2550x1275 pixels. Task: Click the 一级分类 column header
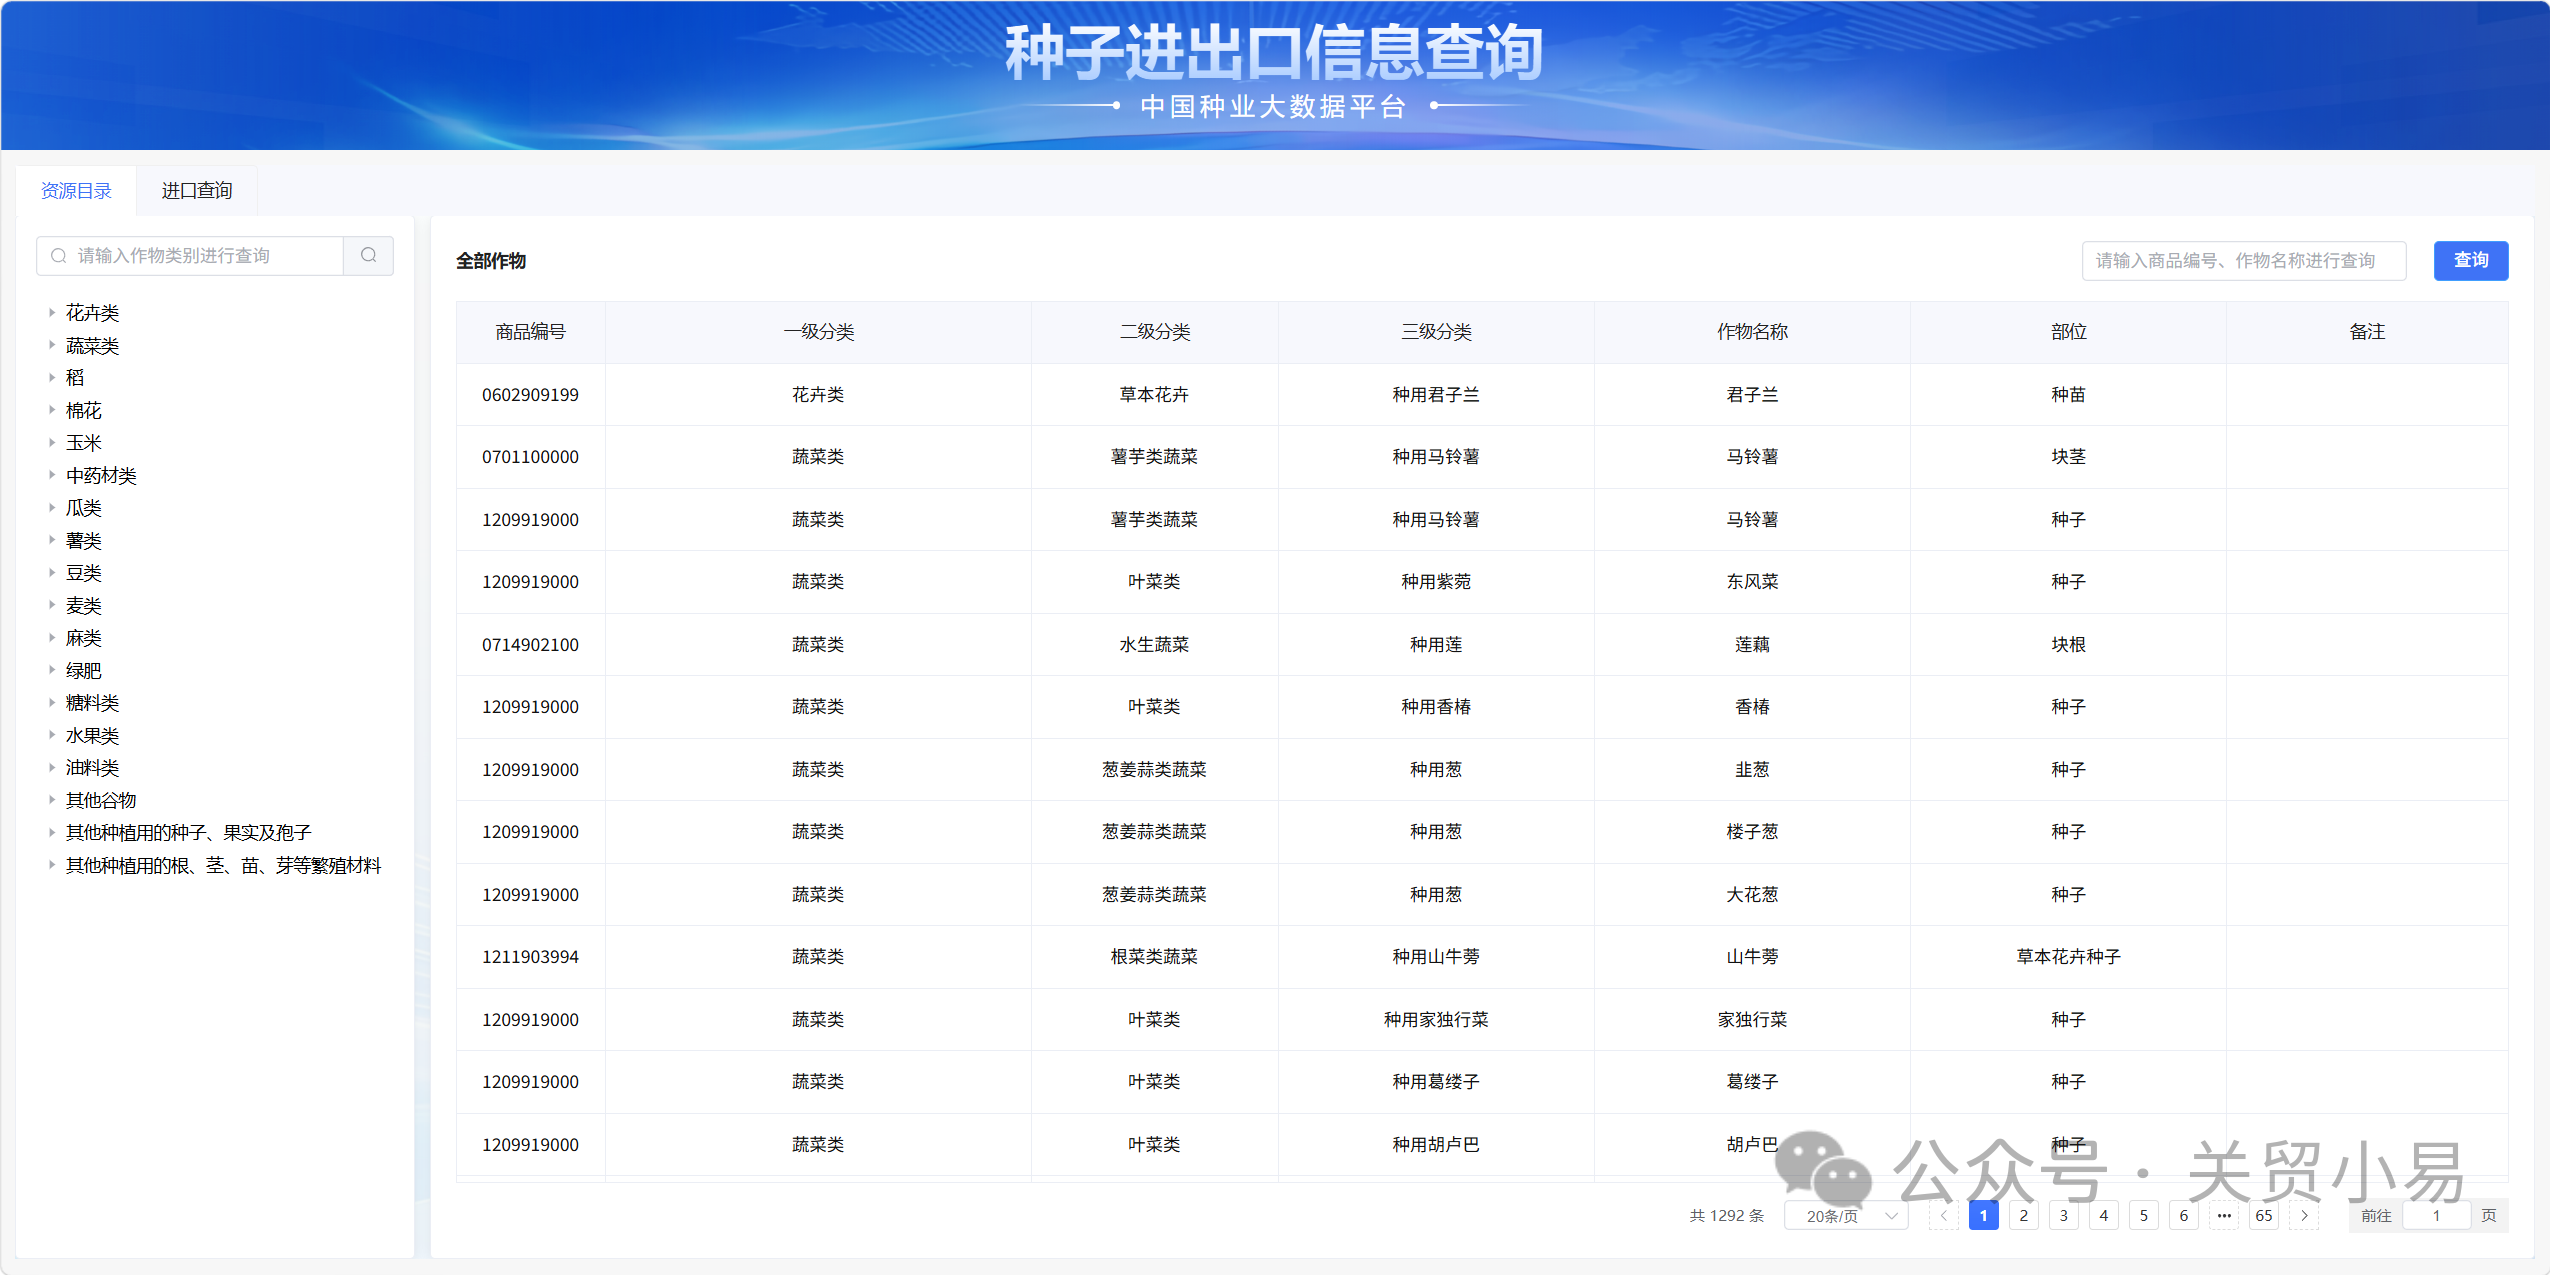coord(818,332)
